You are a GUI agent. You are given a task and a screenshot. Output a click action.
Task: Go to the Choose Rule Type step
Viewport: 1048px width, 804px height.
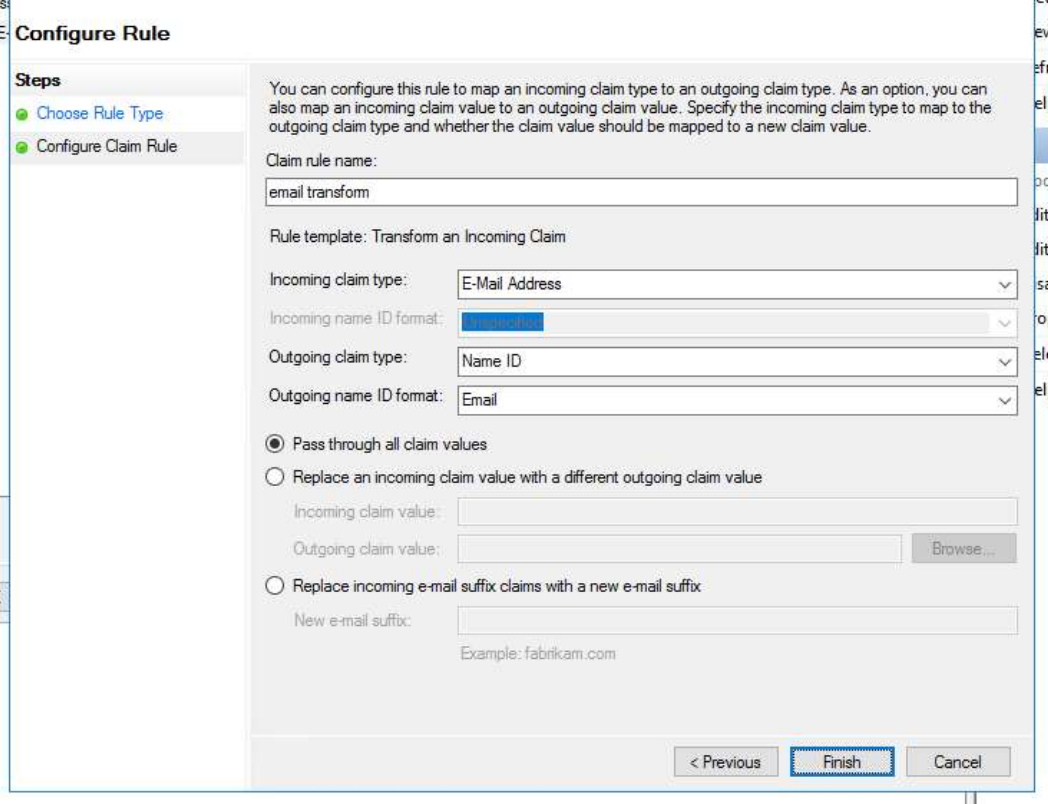click(99, 114)
